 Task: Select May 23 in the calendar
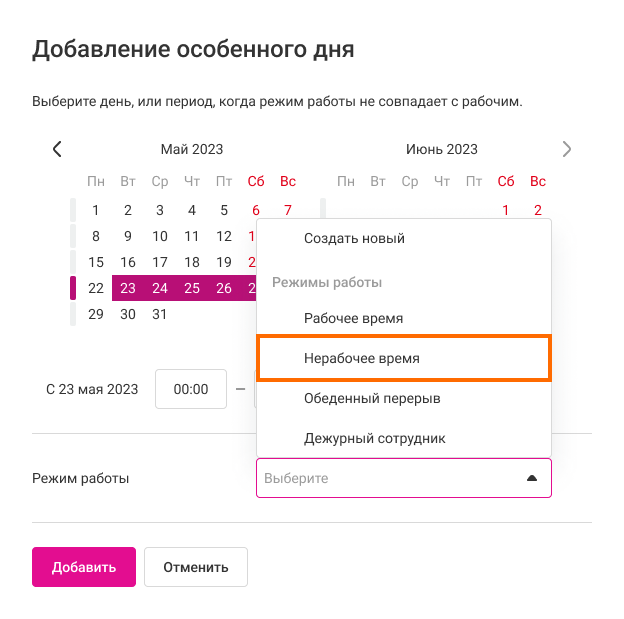coord(128,288)
